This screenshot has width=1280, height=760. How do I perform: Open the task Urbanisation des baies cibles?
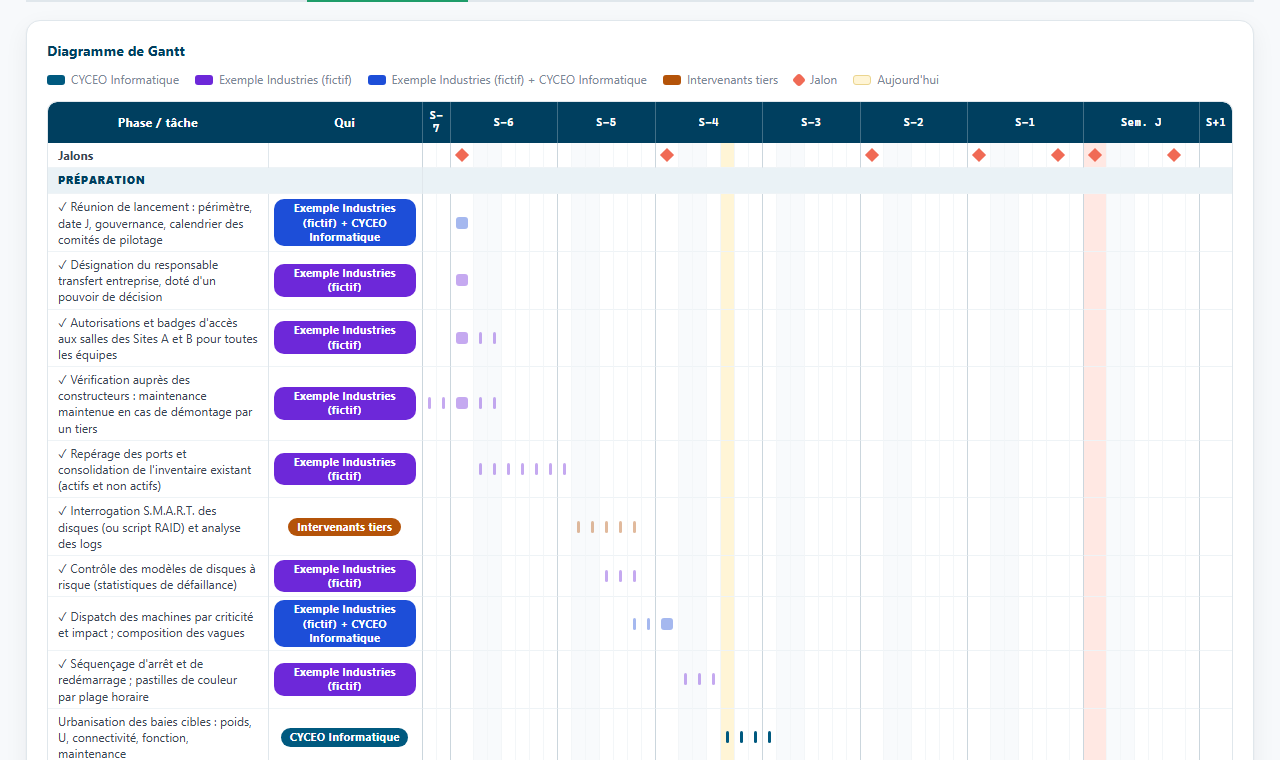155,737
